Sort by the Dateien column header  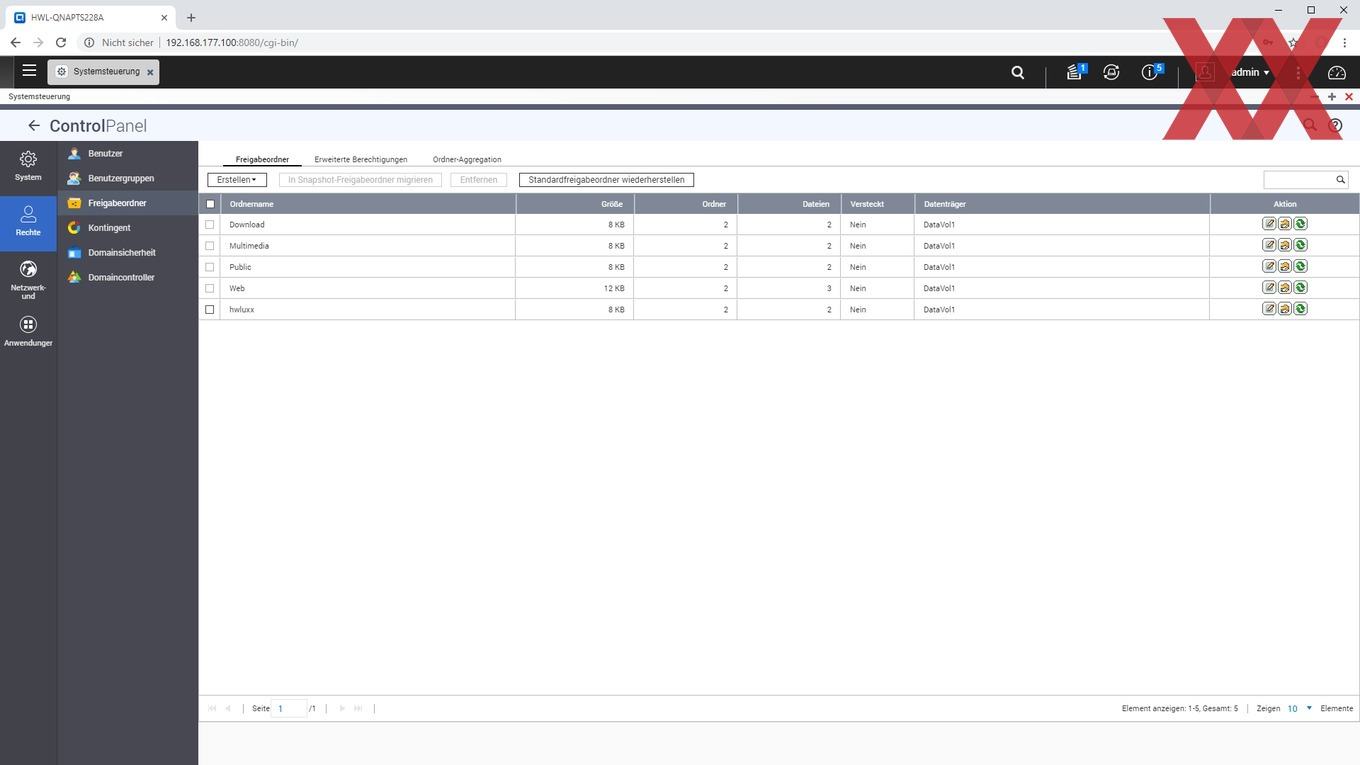(789, 204)
